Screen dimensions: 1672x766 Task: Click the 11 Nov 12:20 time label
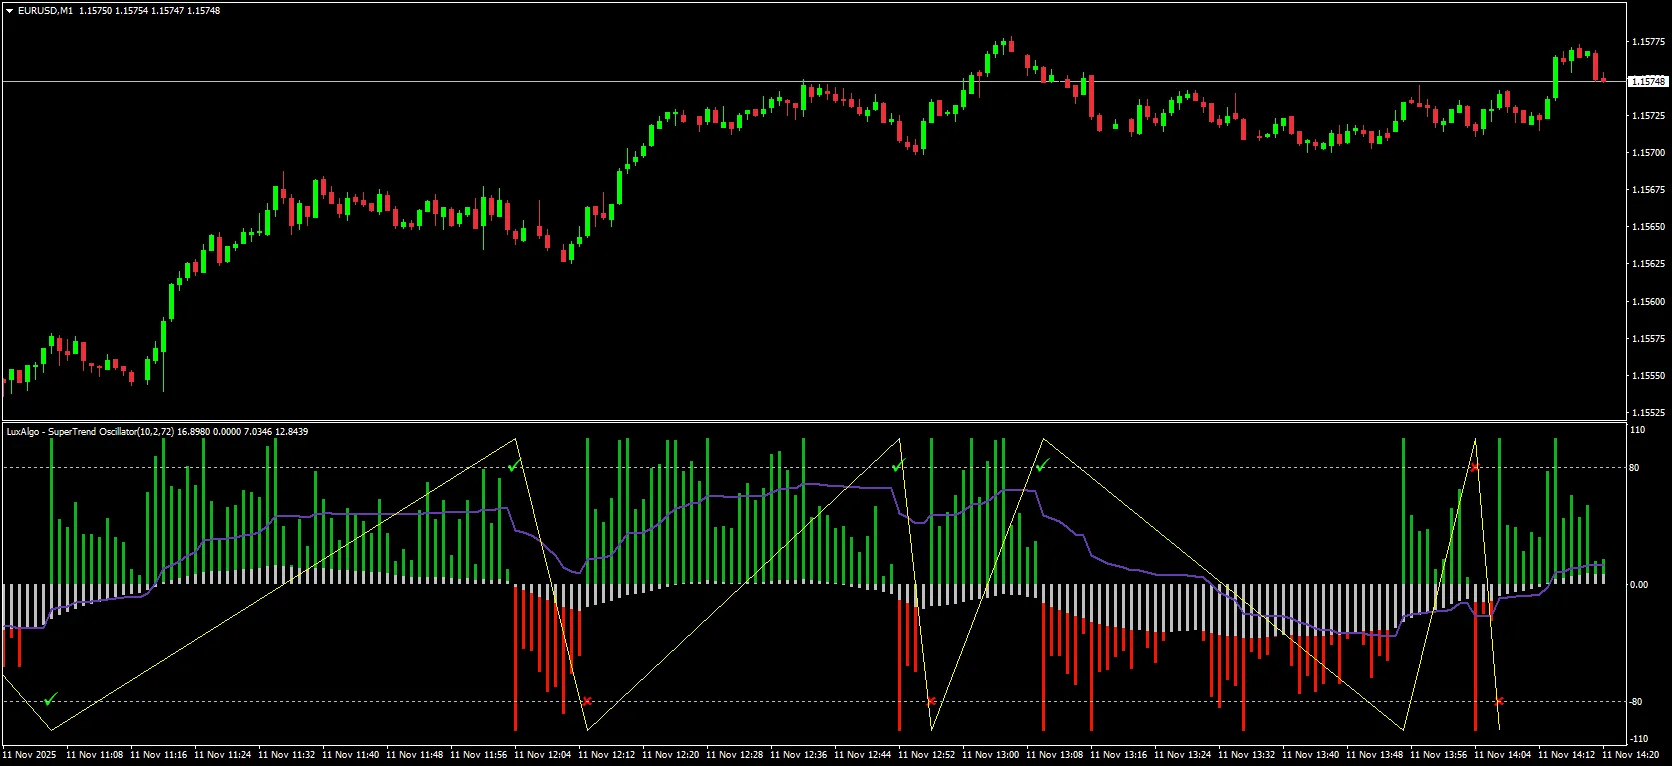click(670, 755)
